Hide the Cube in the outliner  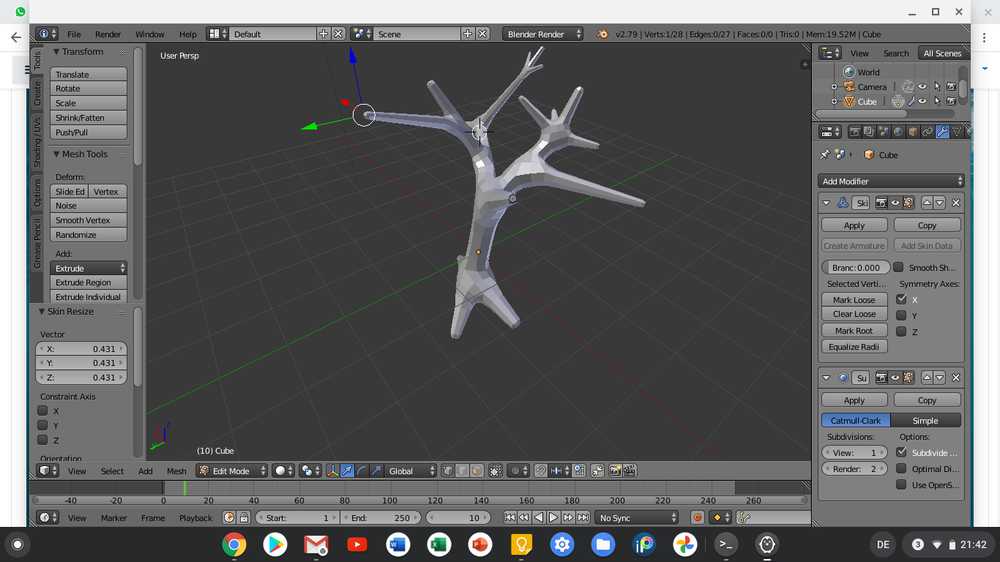[922, 102]
